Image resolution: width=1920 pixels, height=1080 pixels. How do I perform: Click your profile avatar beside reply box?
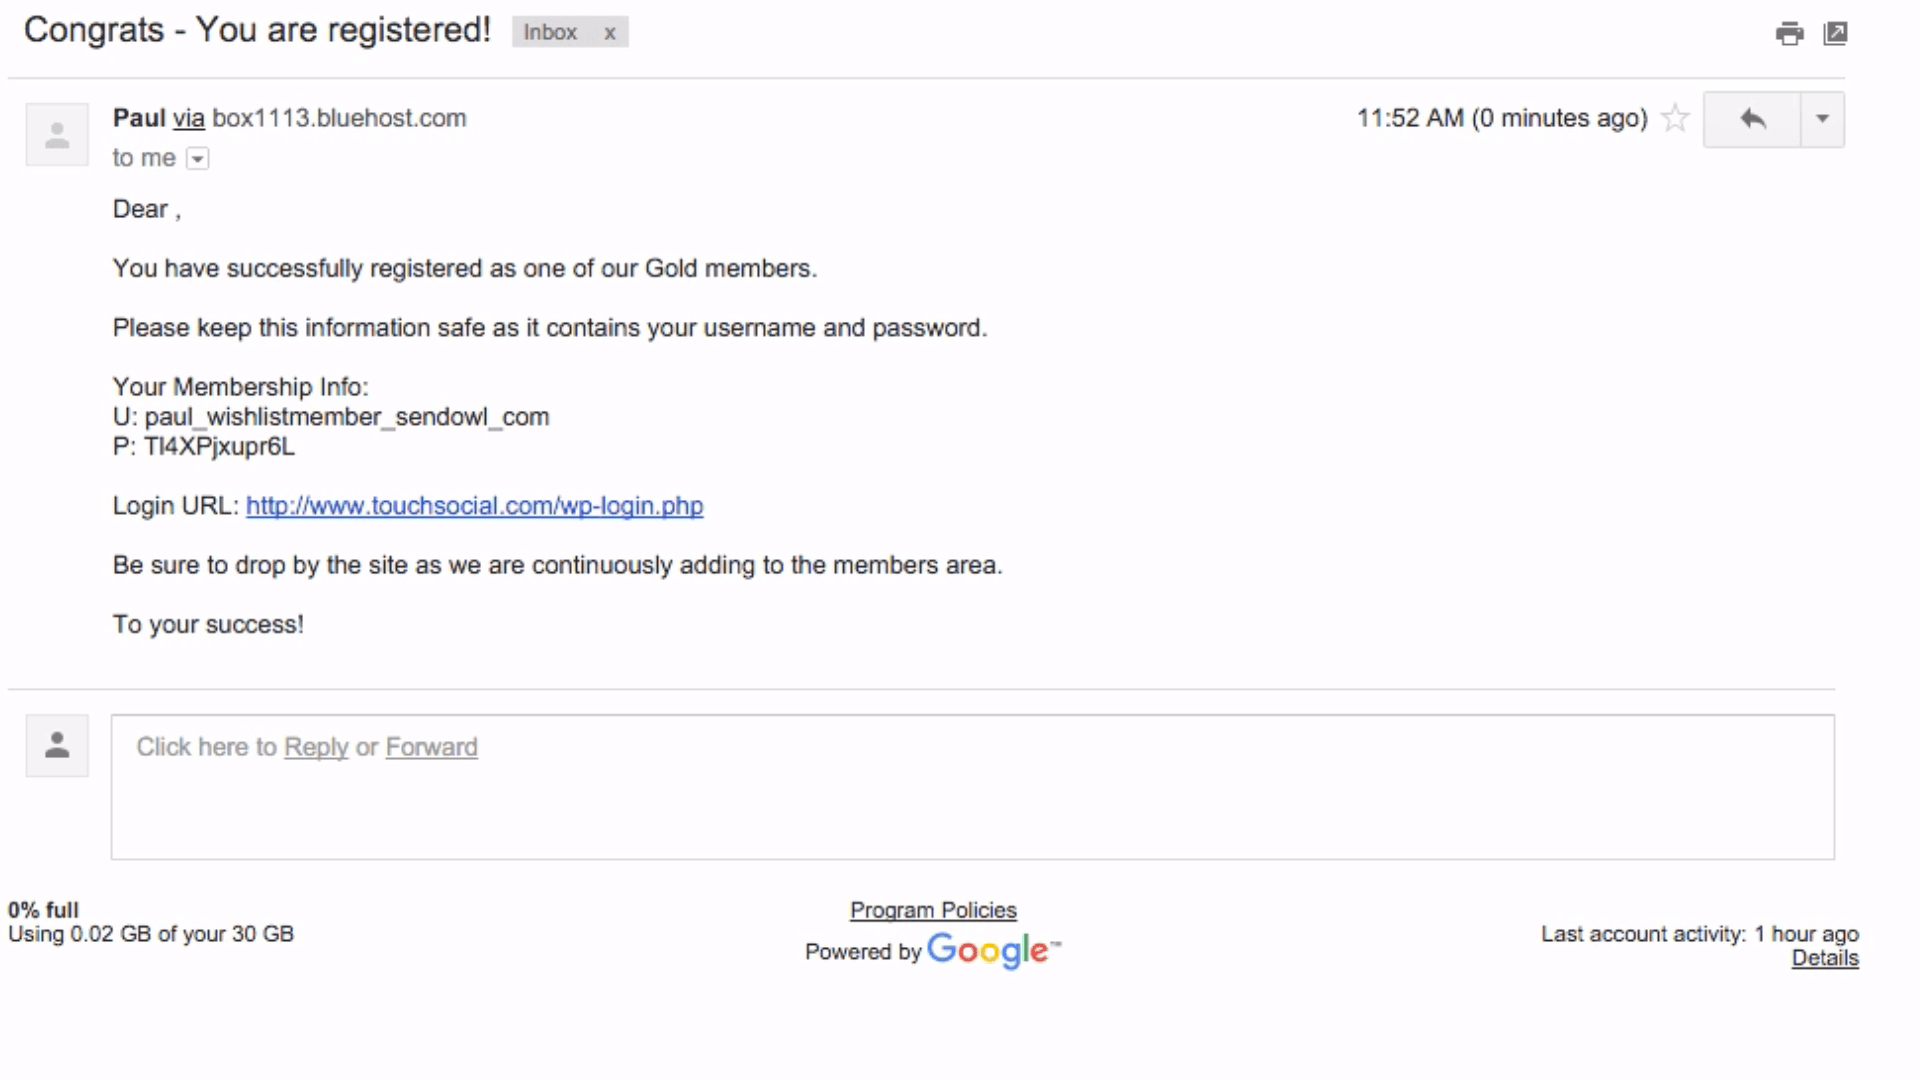(x=57, y=745)
